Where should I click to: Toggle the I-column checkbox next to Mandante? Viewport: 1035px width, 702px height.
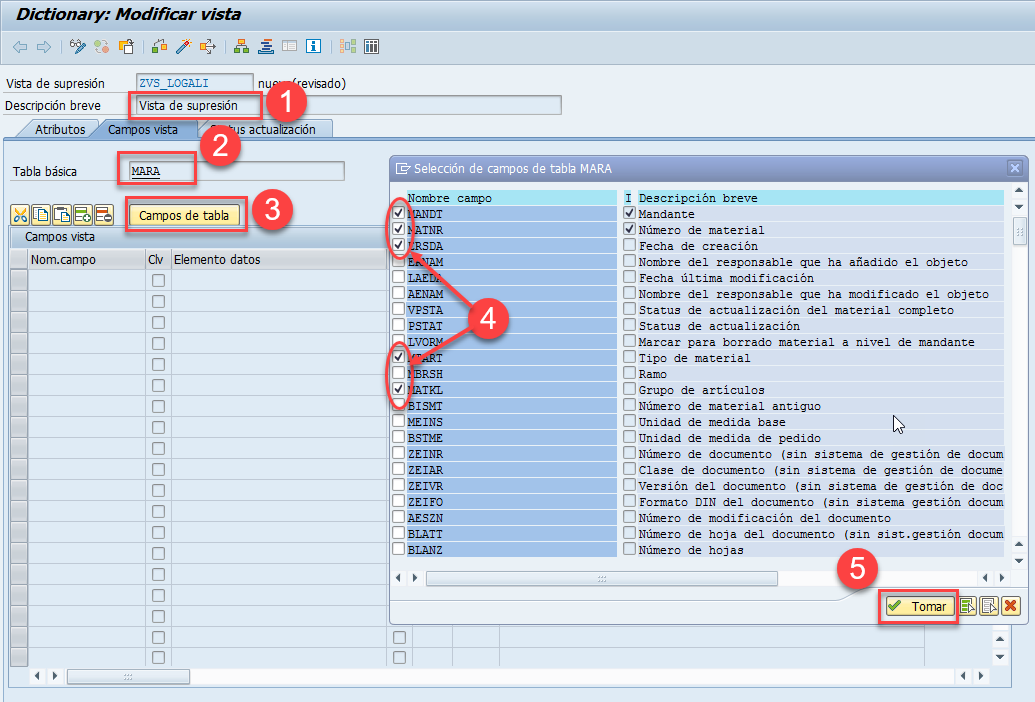[x=630, y=213]
